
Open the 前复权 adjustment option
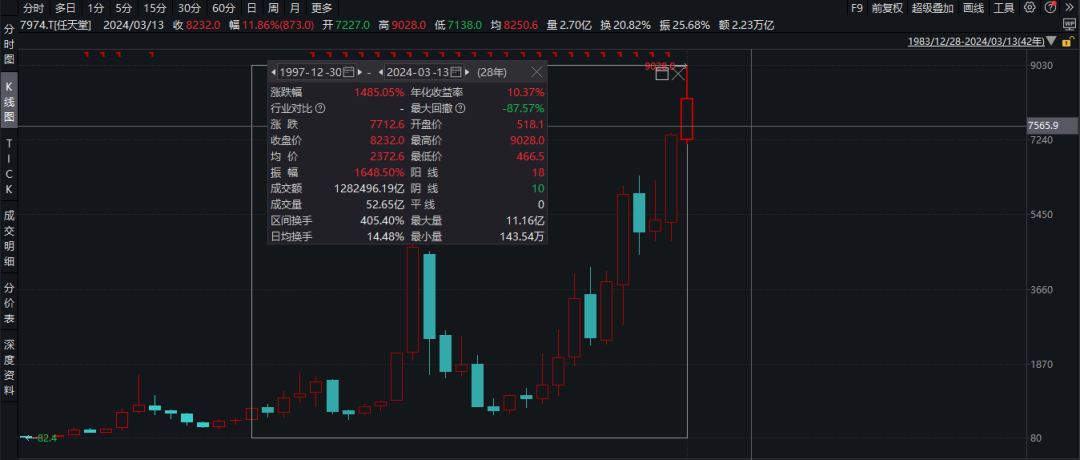click(887, 8)
